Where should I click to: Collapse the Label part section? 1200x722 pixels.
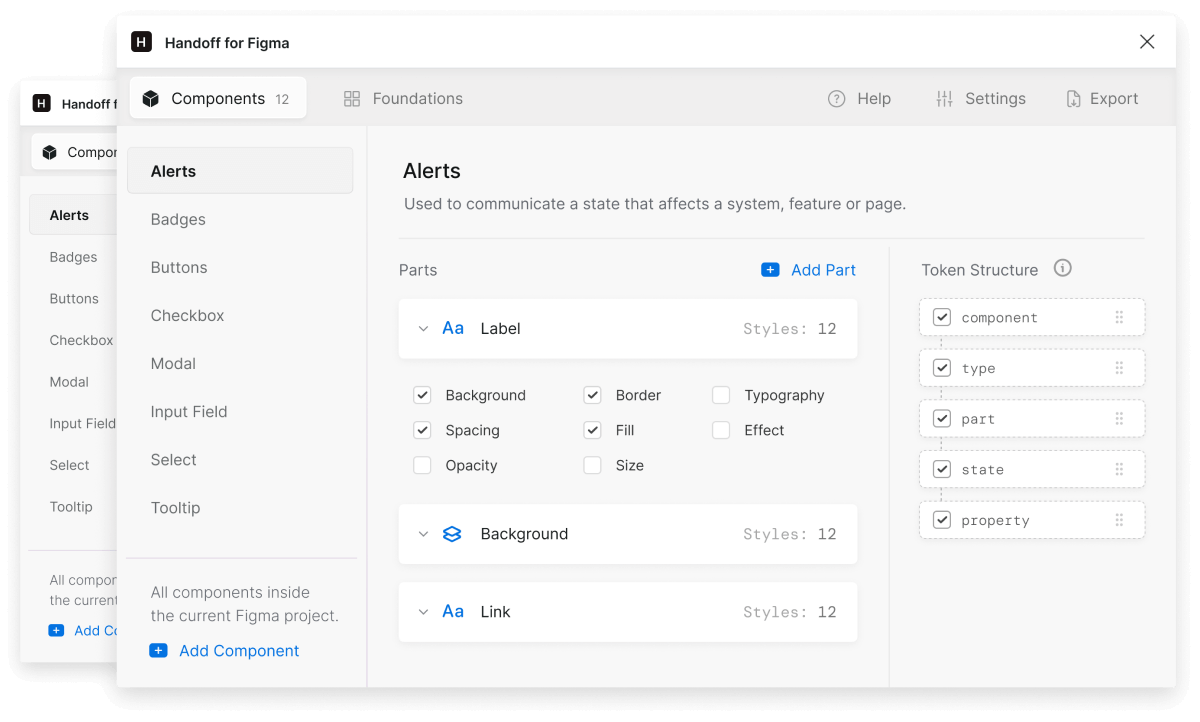pyautogui.click(x=423, y=329)
